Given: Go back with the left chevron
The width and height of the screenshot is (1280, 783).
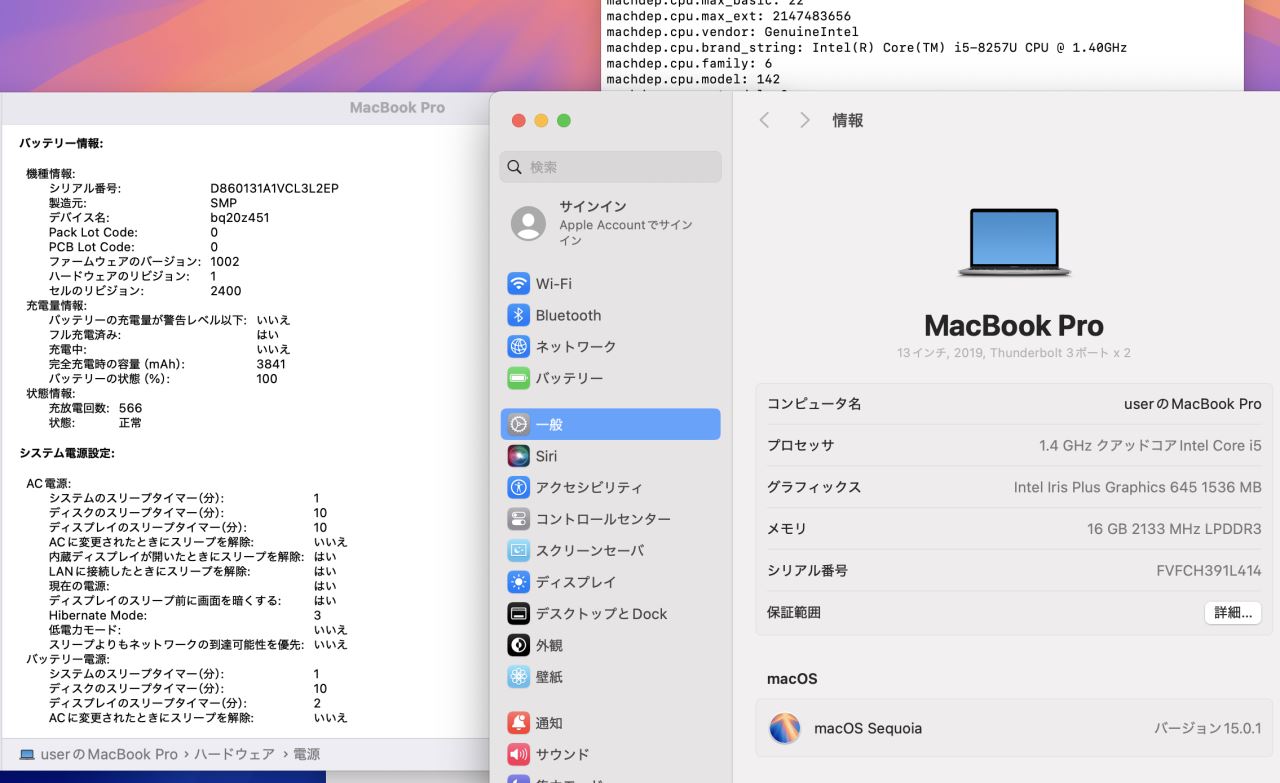Looking at the screenshot, I should coord(765,120).
